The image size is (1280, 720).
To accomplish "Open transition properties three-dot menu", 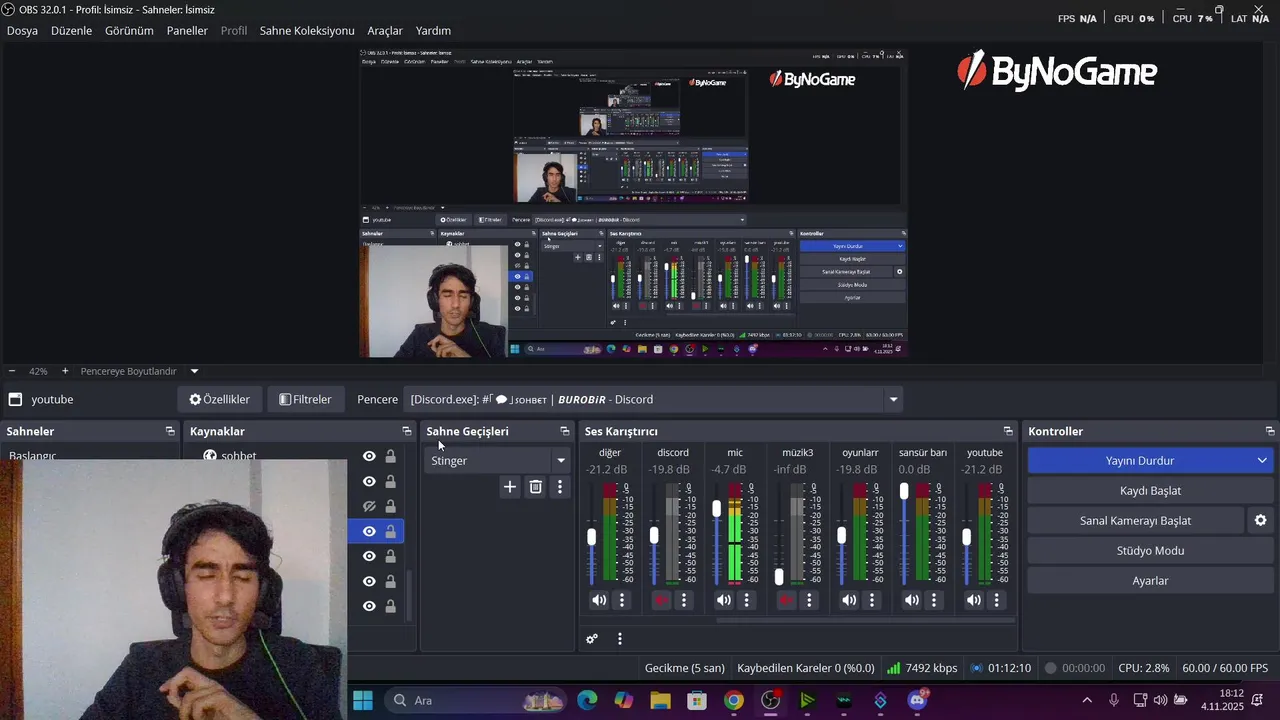I will (560, 487).
